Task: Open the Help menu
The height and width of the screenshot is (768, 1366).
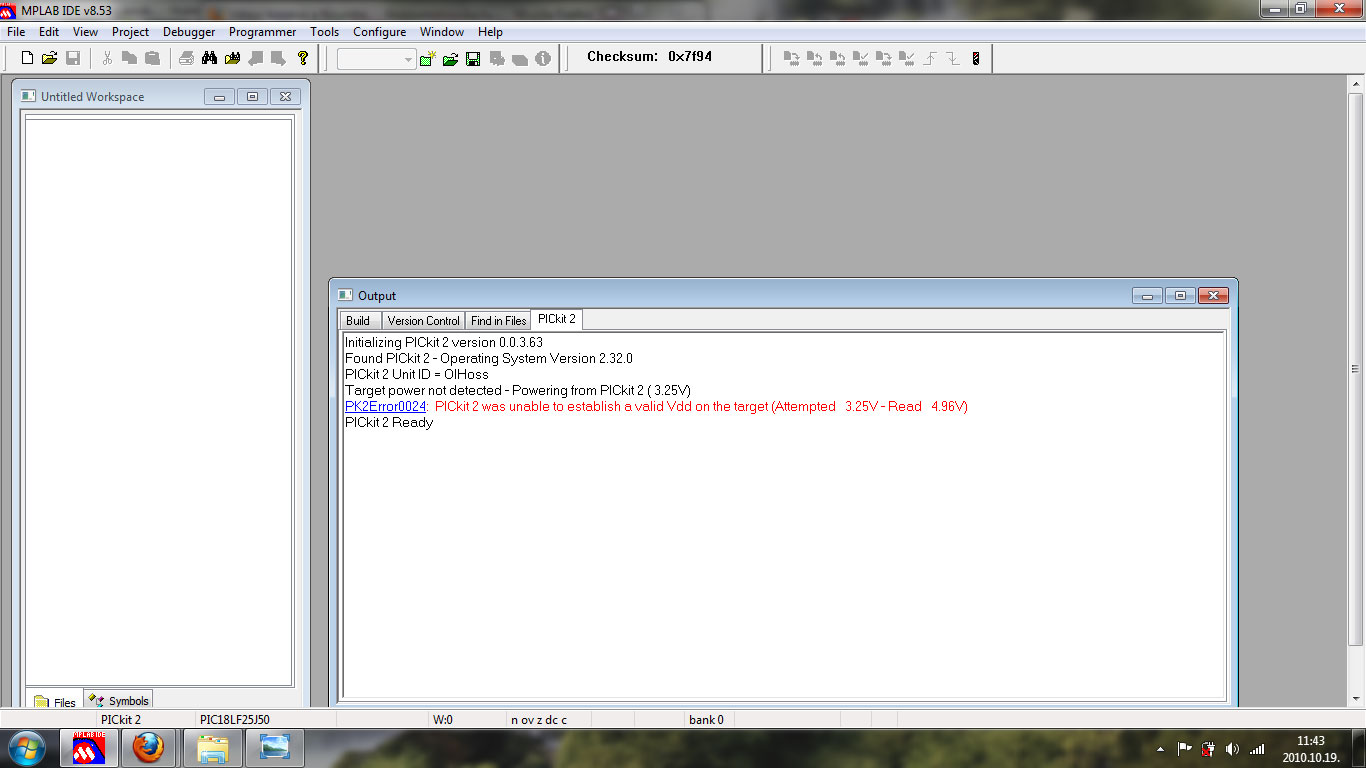Action: click(x=490, y=32)
